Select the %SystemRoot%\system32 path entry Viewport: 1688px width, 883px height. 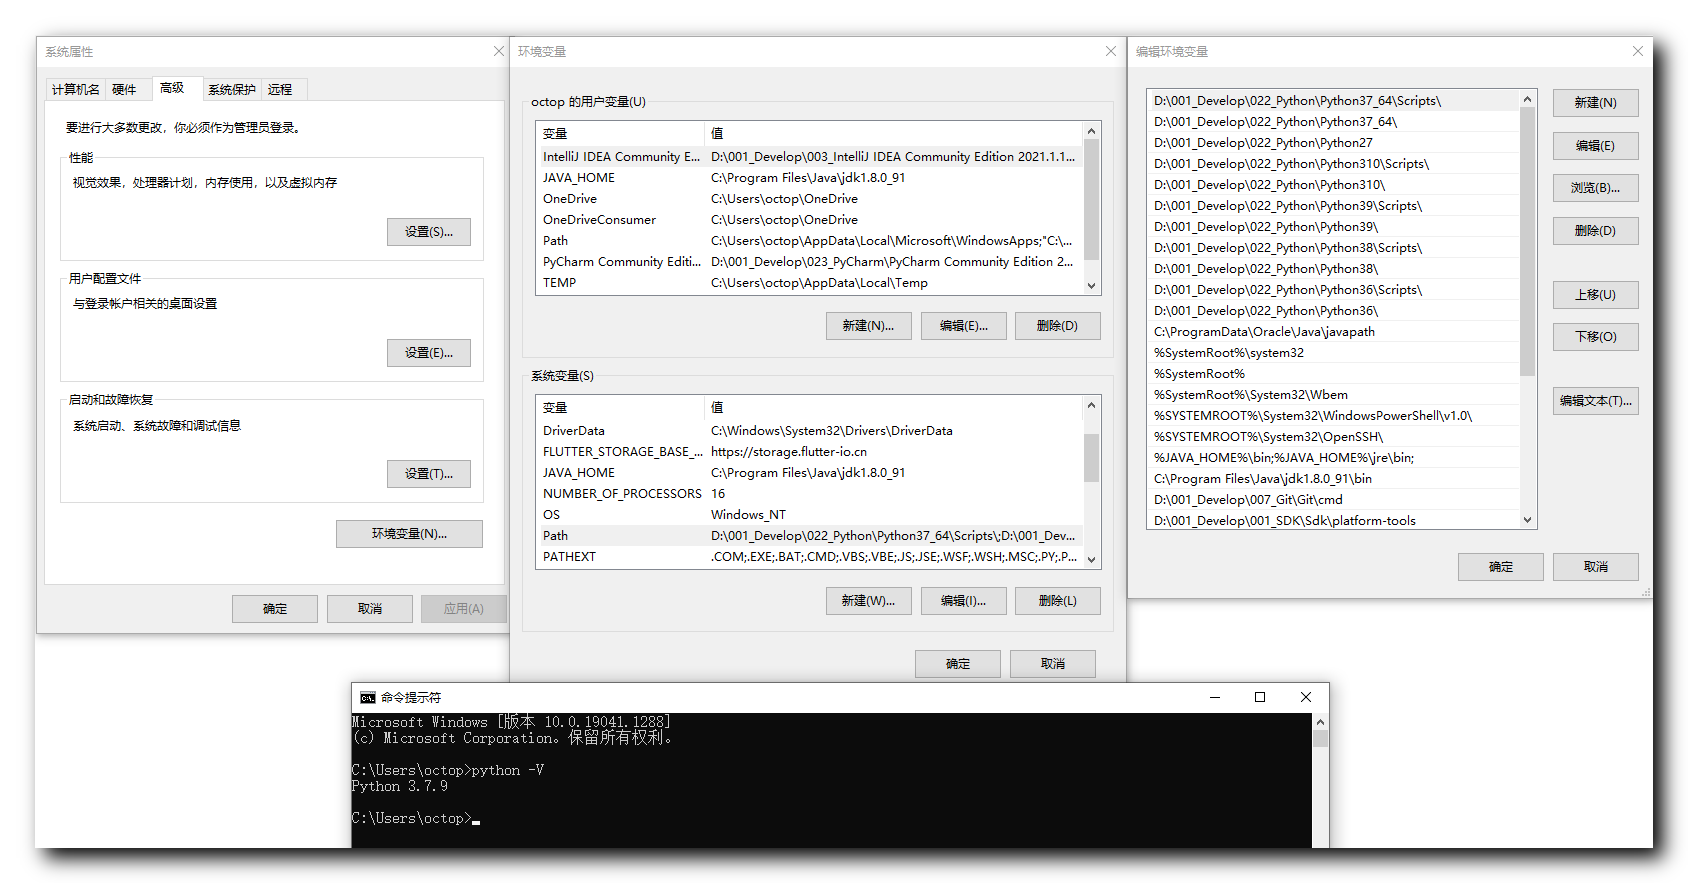point(1333,353)
